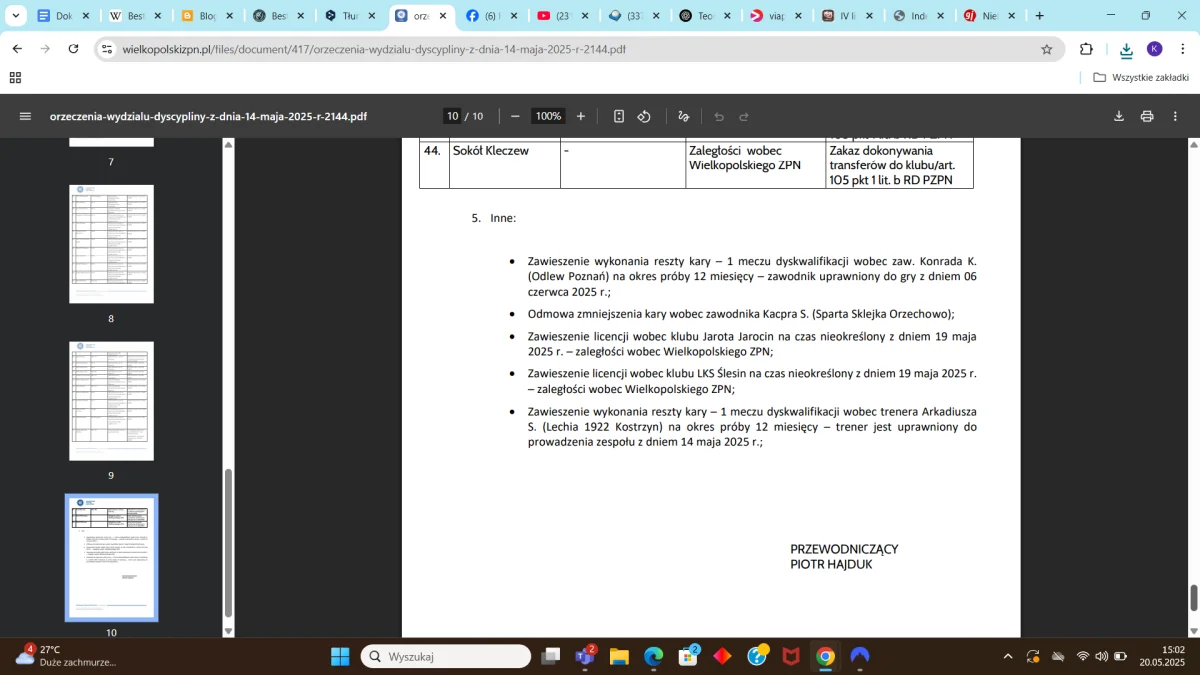Select the page 8 thumbnail
1200x675 pixels.
pyautogui.click(x=111, y=244)
